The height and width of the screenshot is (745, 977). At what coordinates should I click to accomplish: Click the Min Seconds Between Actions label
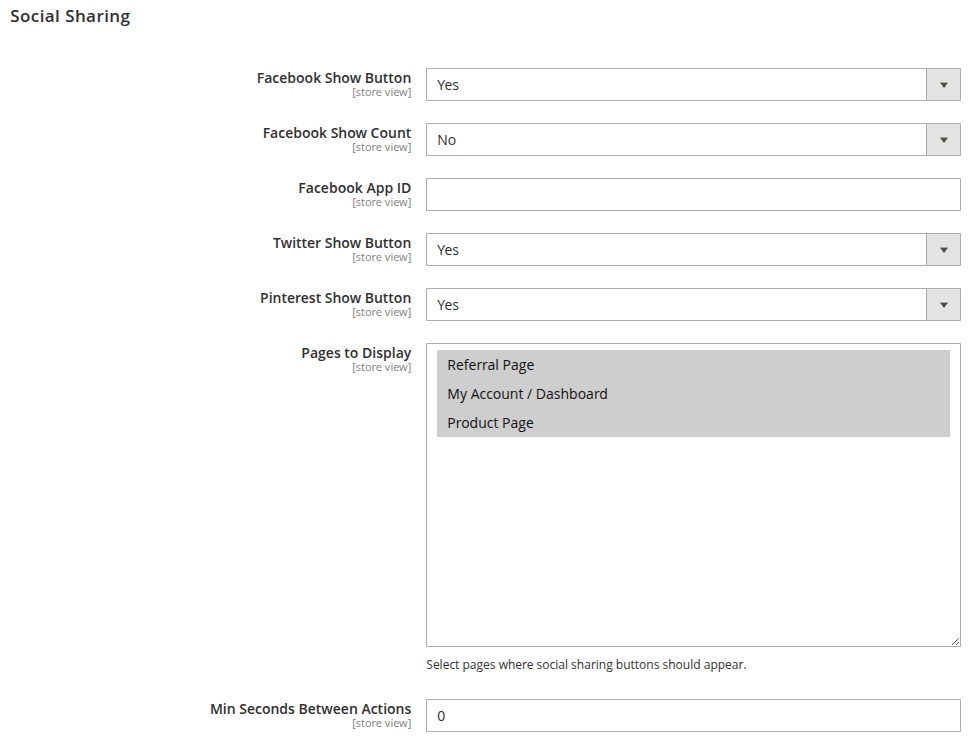pos(311,709)
